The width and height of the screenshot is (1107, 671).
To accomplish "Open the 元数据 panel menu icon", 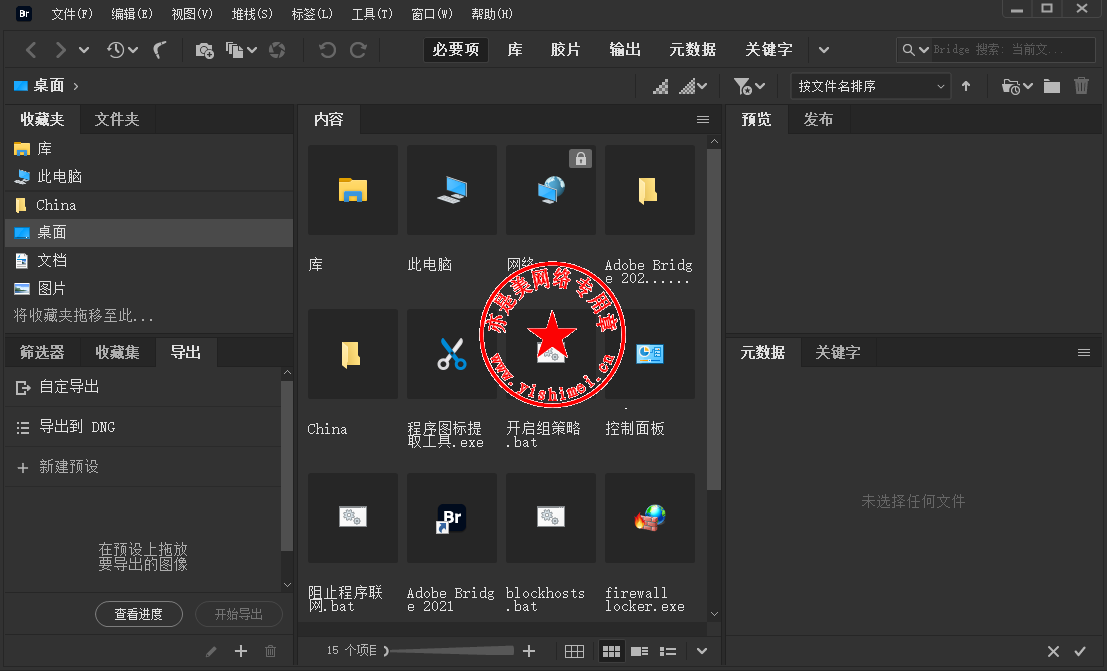I will 1084,352.
